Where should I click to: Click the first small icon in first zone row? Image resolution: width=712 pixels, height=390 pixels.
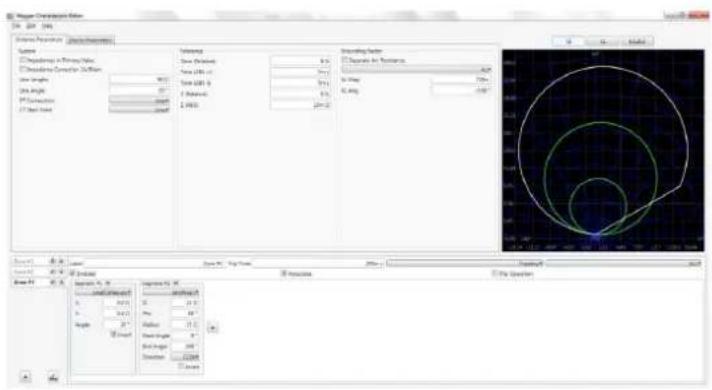coord(53,262)
